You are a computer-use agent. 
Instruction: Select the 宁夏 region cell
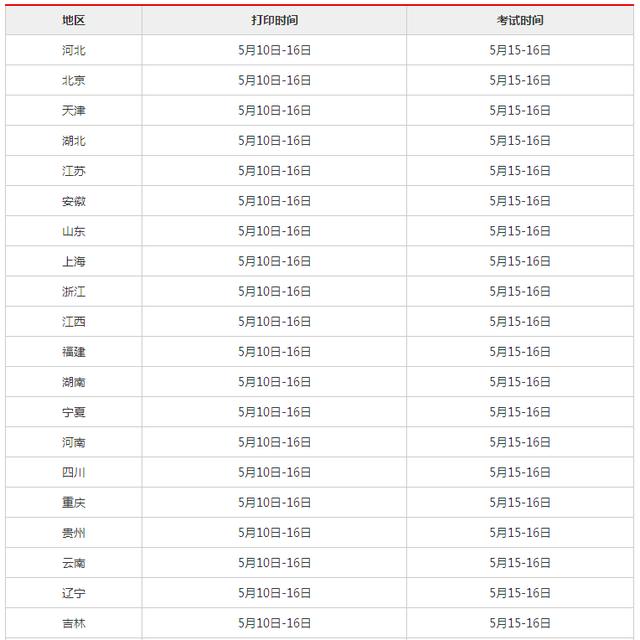point(73,412)
